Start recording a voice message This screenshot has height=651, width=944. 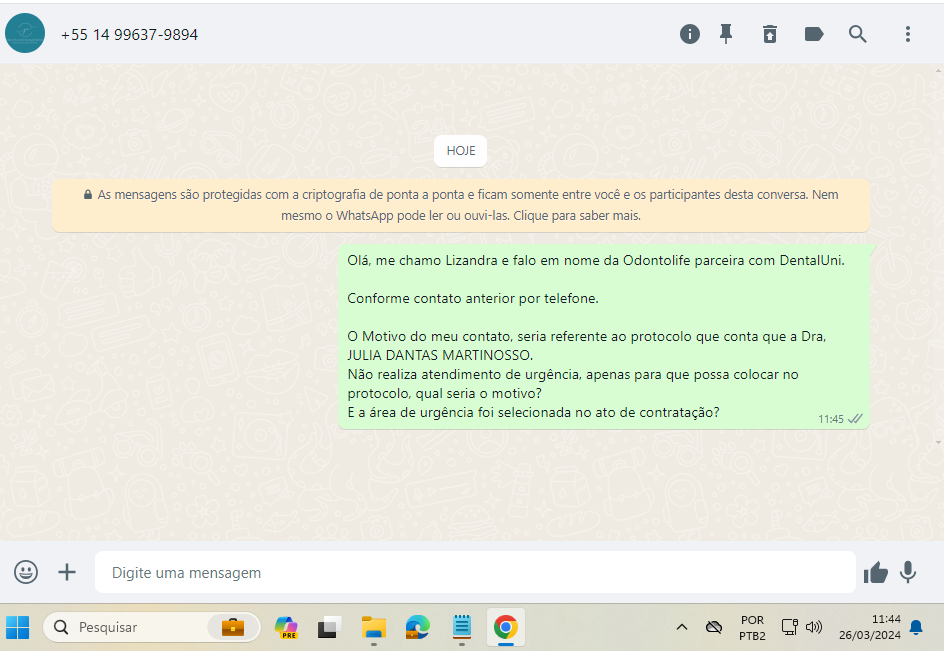click(908, 572)
